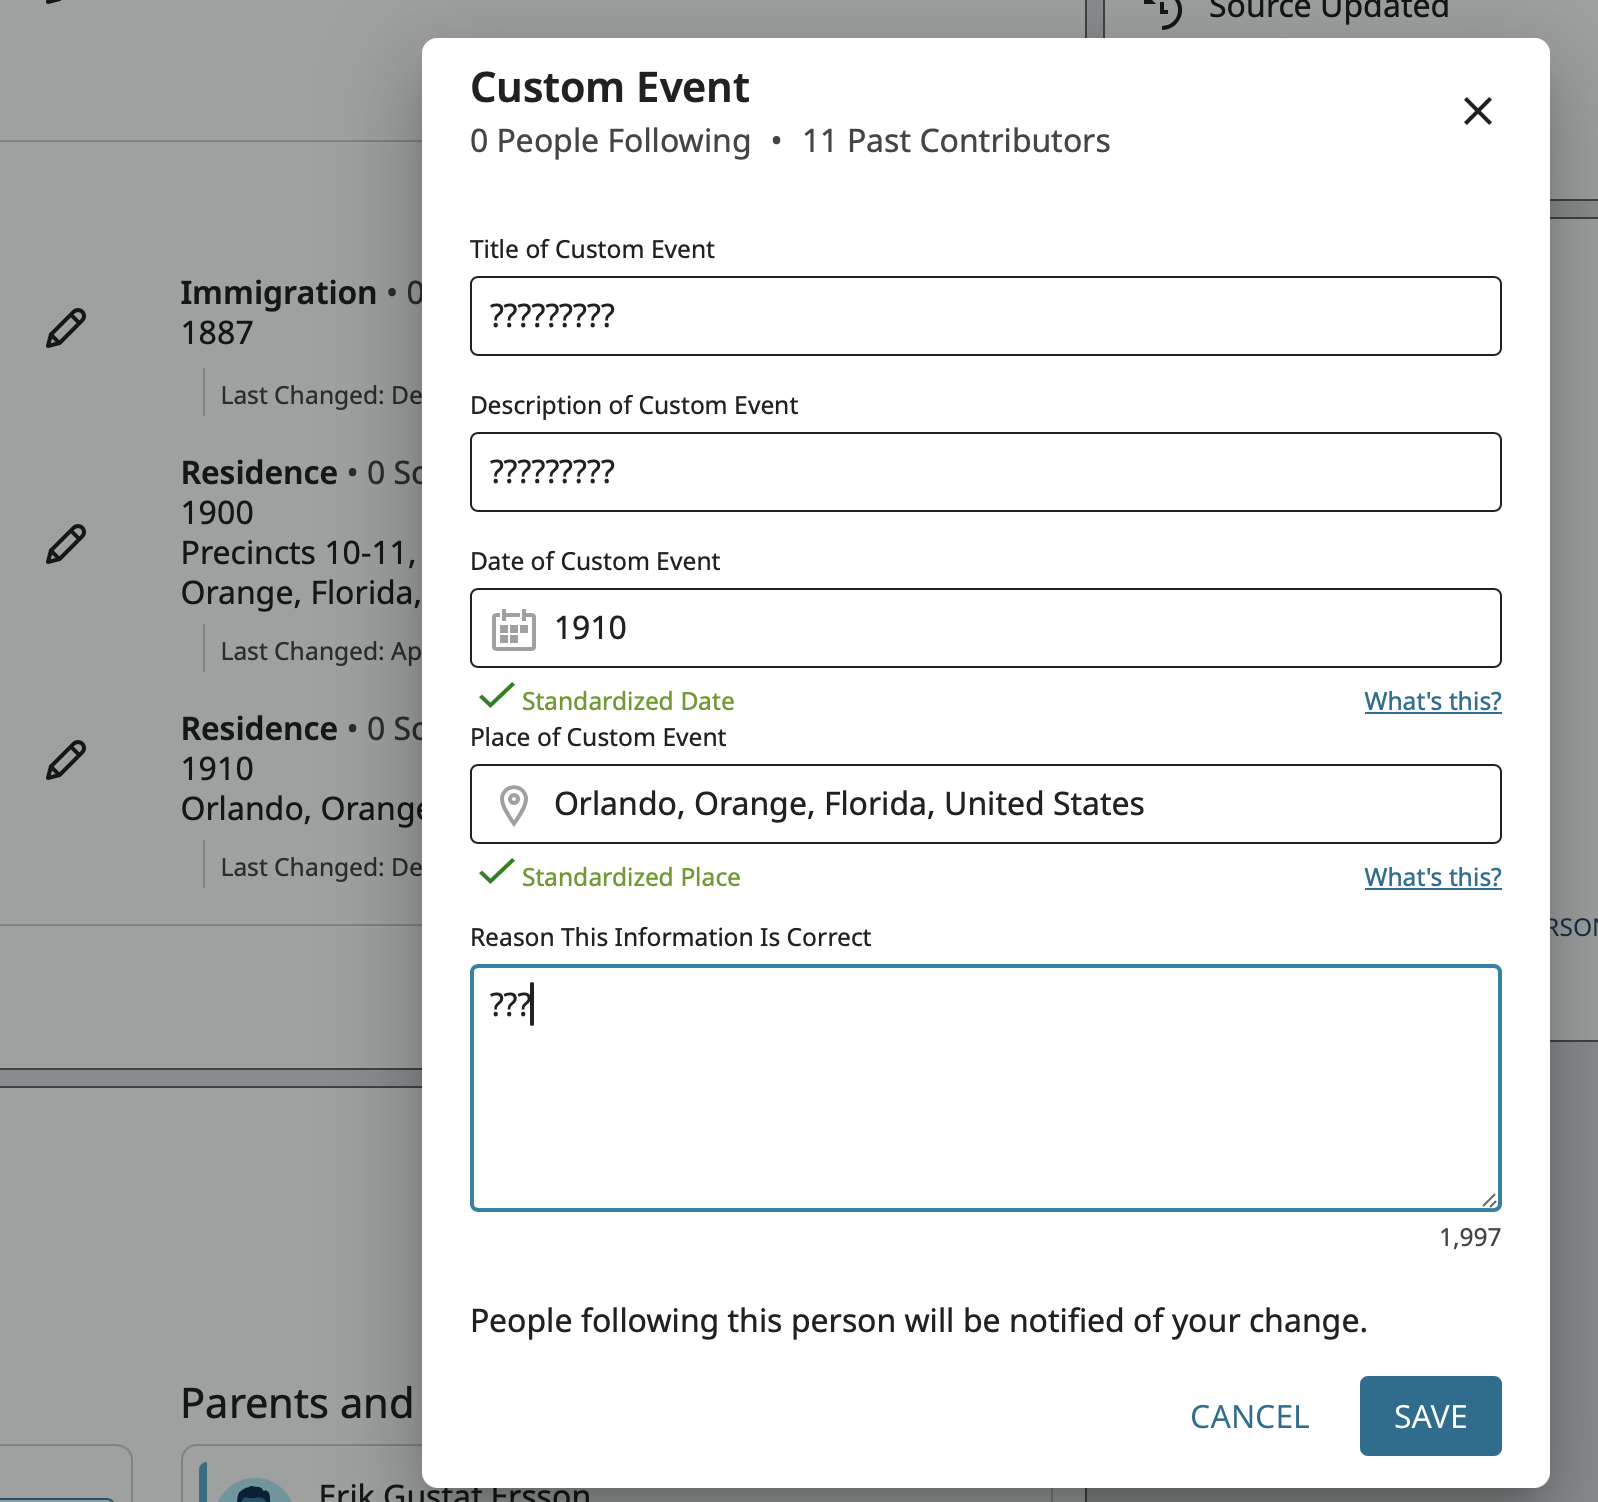The image size is (1598, 1502).
Task: Click the pencil icon beside Residence 1910
Action: click(66, 760)
